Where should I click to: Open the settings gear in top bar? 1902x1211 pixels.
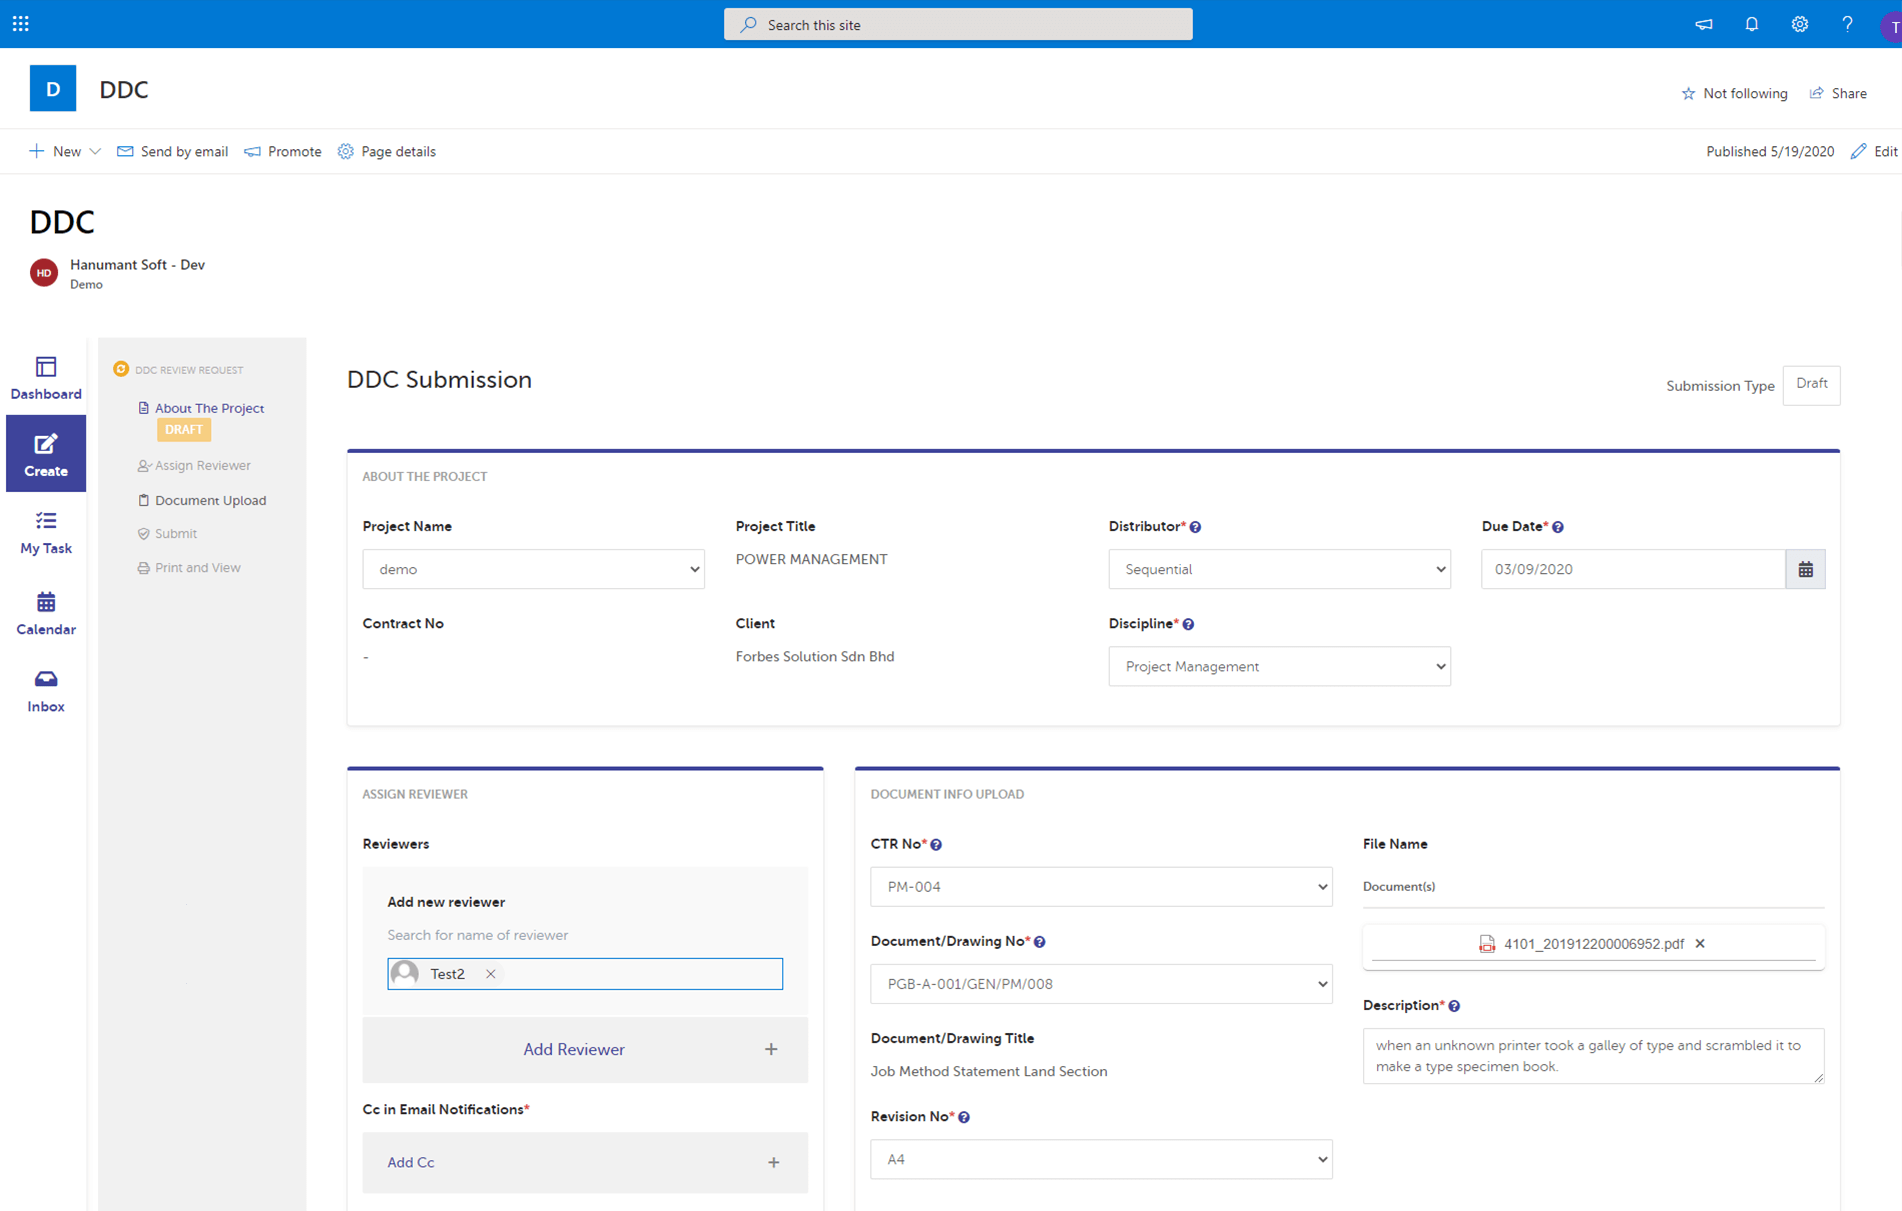[x=1800, y=24]
